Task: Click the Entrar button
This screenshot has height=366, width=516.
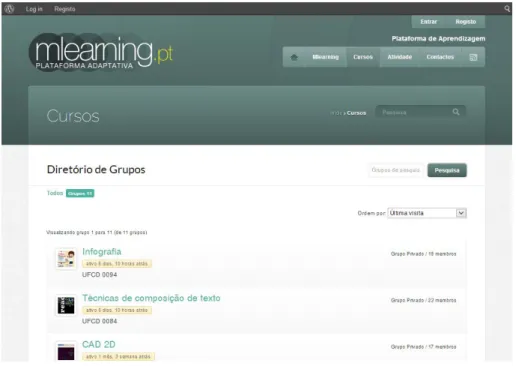Action: pyautogui.click(x=429, y=22)
